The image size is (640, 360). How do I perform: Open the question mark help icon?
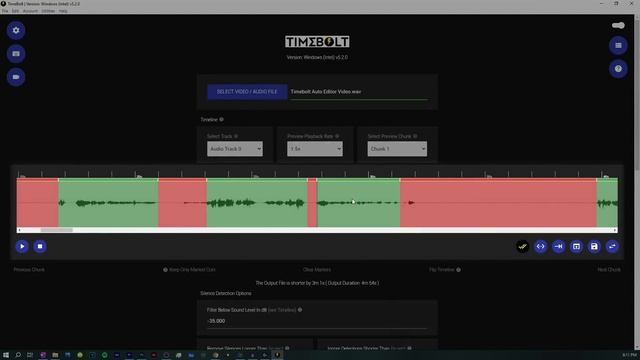point(618,69)
